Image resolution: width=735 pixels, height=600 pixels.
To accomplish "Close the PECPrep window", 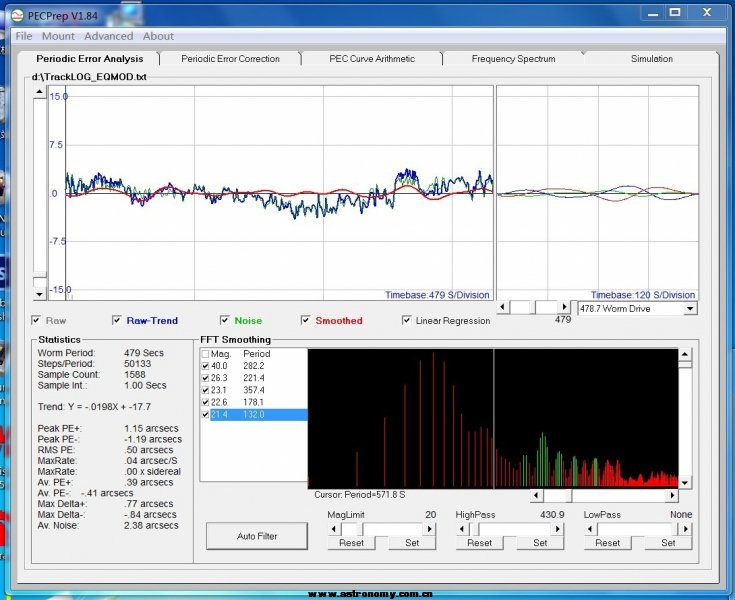I will (x=707, y=13).
